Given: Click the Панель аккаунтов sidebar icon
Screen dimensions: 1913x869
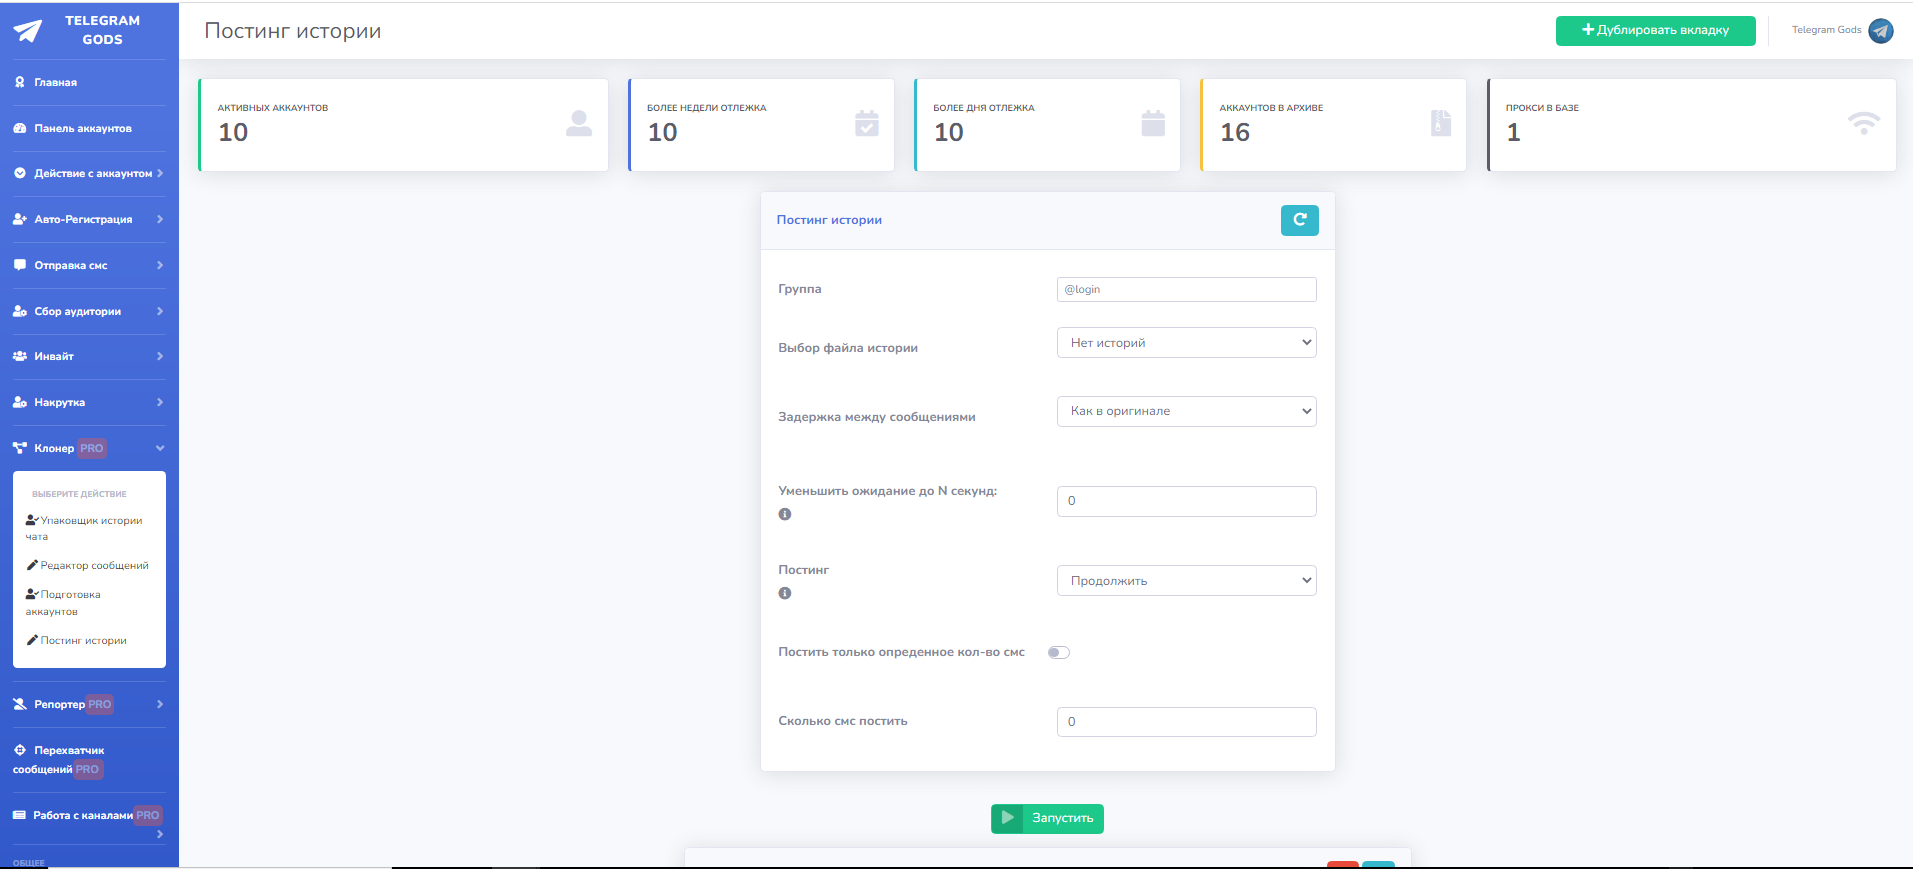Looking at the screenshot, I should point(20,128).
